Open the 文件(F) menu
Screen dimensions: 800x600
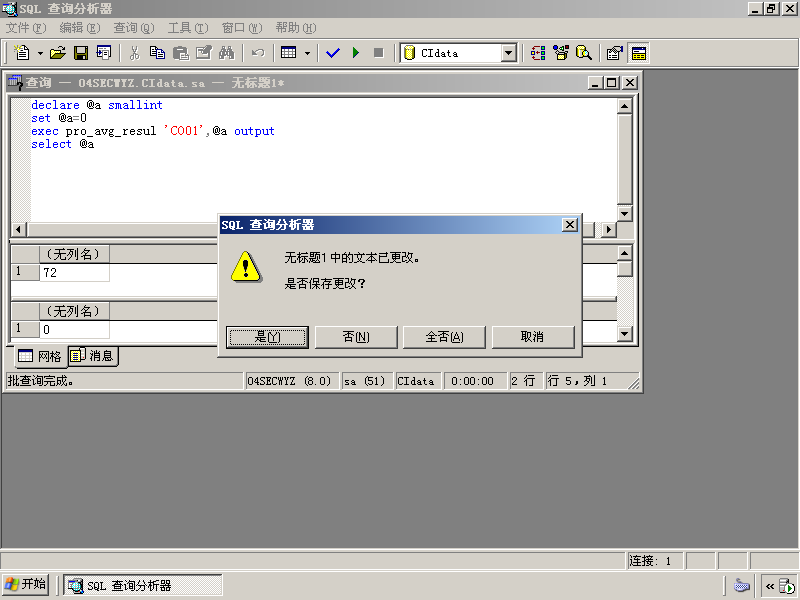click(26, 28)
